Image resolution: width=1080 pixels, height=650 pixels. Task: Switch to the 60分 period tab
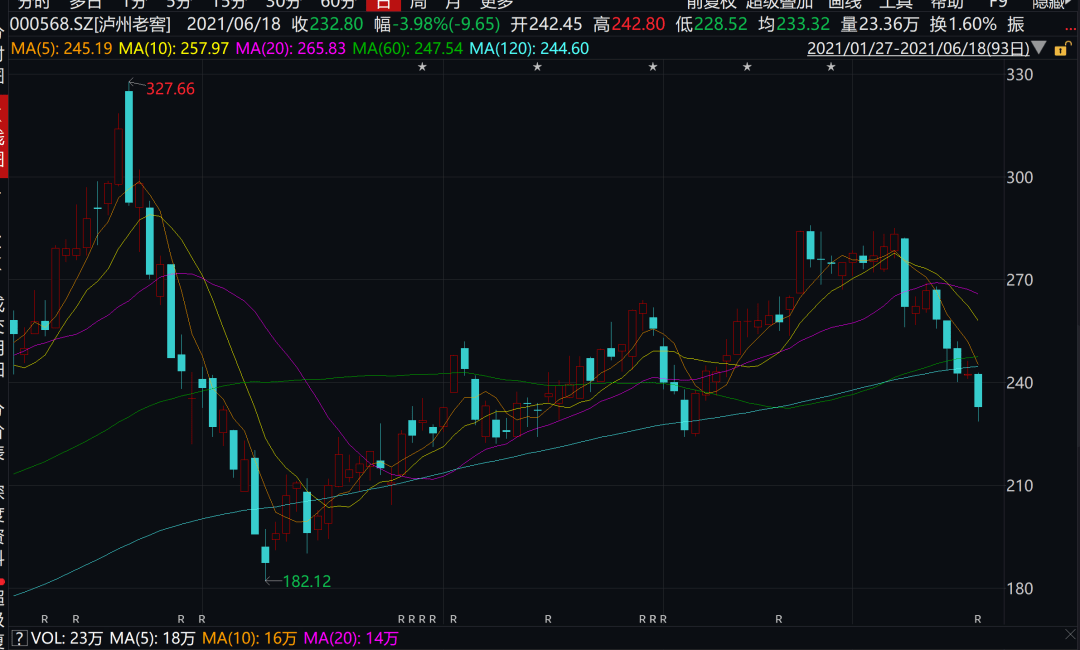(x=337, y=4)
